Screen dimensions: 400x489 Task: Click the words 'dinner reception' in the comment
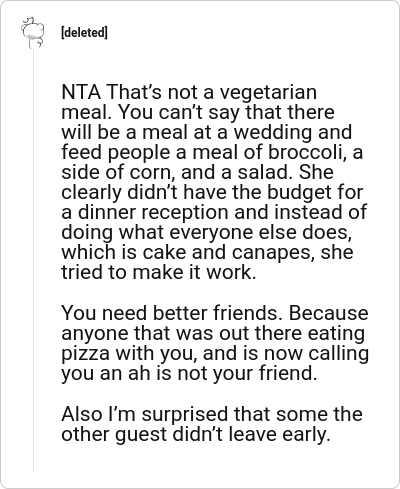tap(173, 213)
